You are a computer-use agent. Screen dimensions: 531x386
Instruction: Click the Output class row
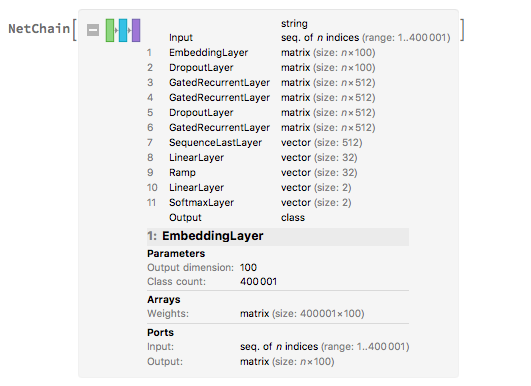(x=237, y=217)
